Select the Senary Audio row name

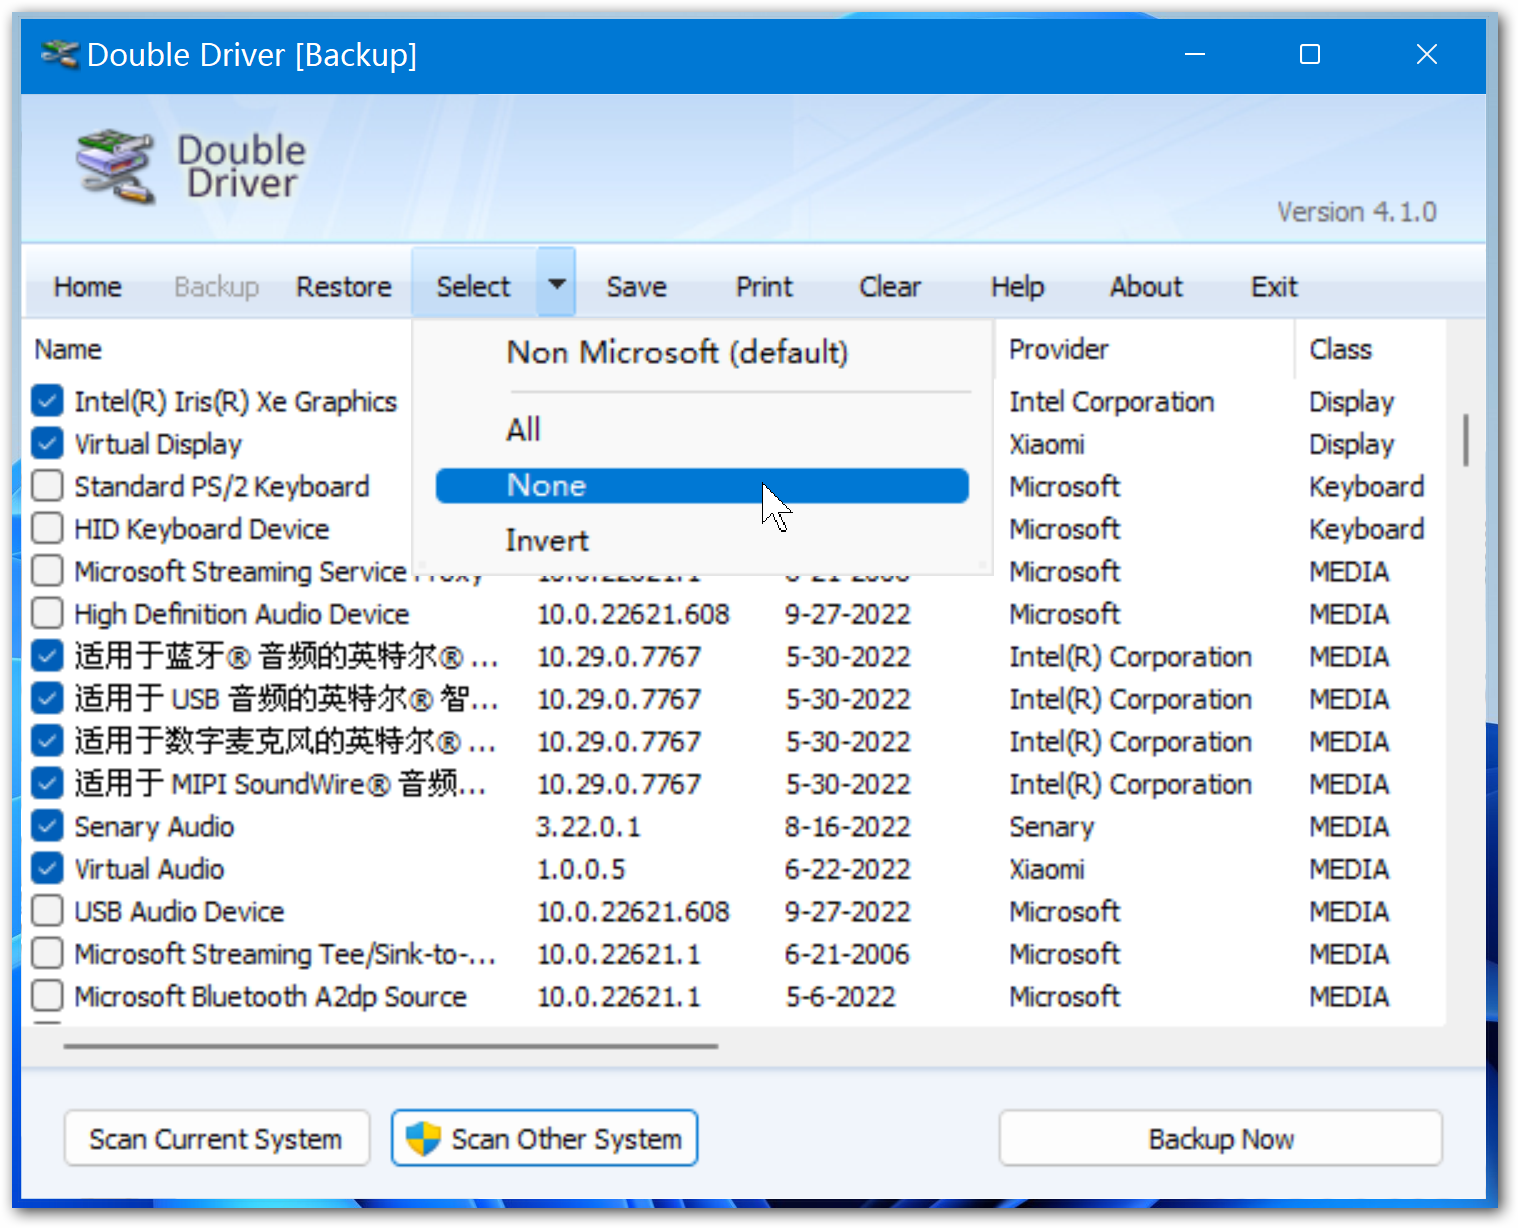tap(154, 826)
